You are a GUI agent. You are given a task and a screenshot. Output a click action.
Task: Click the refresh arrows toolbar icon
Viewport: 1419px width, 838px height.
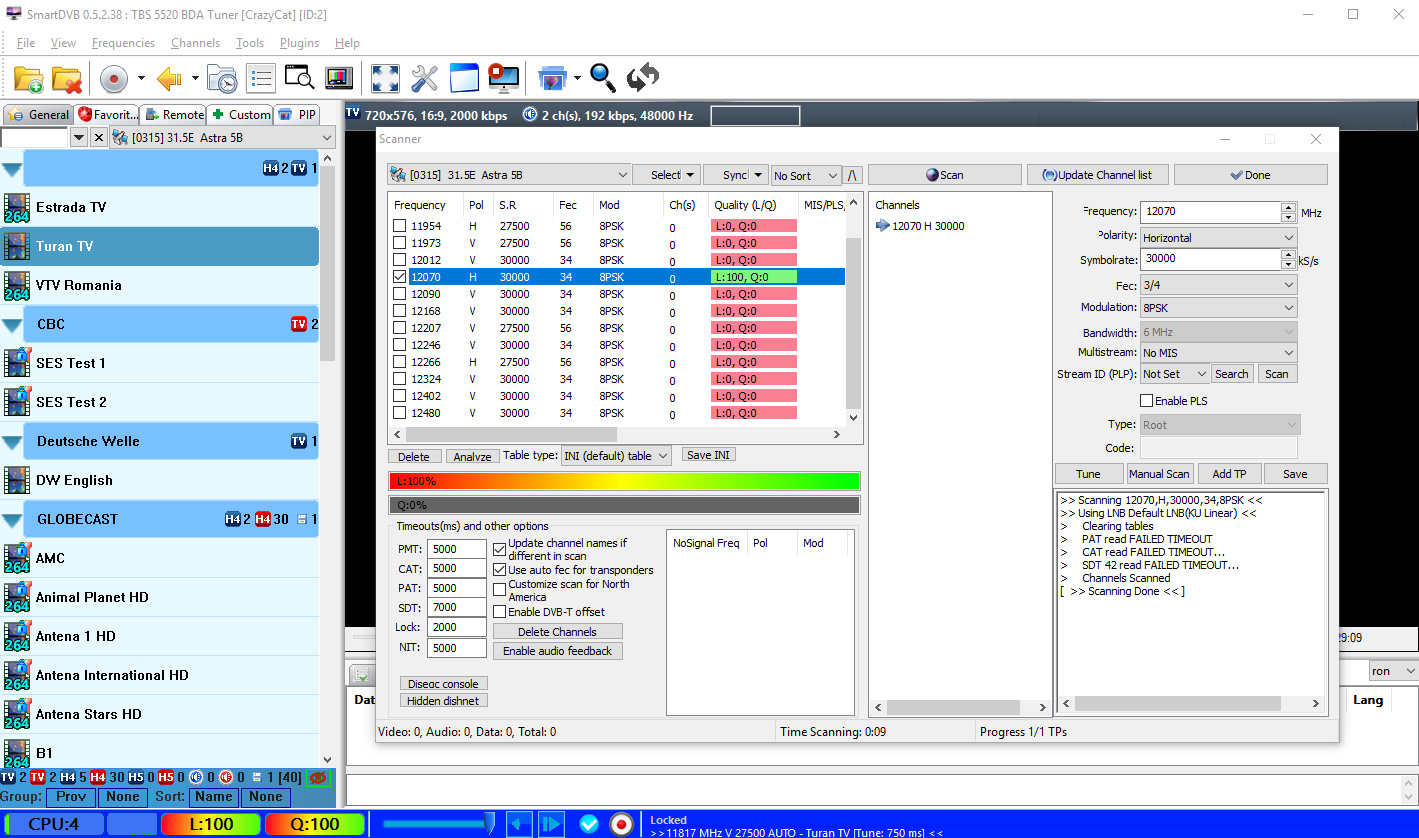point(642,78)
